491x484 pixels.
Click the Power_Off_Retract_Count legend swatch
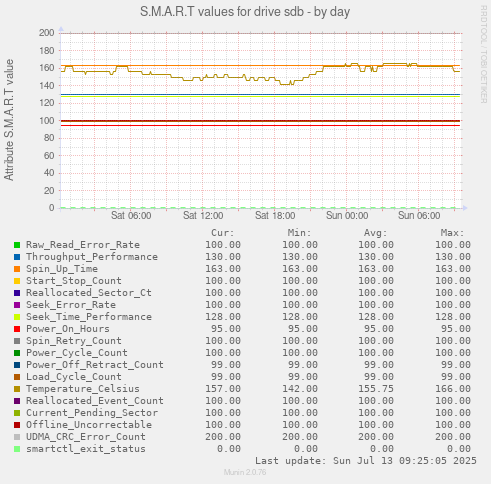click(x=17, y=365)
